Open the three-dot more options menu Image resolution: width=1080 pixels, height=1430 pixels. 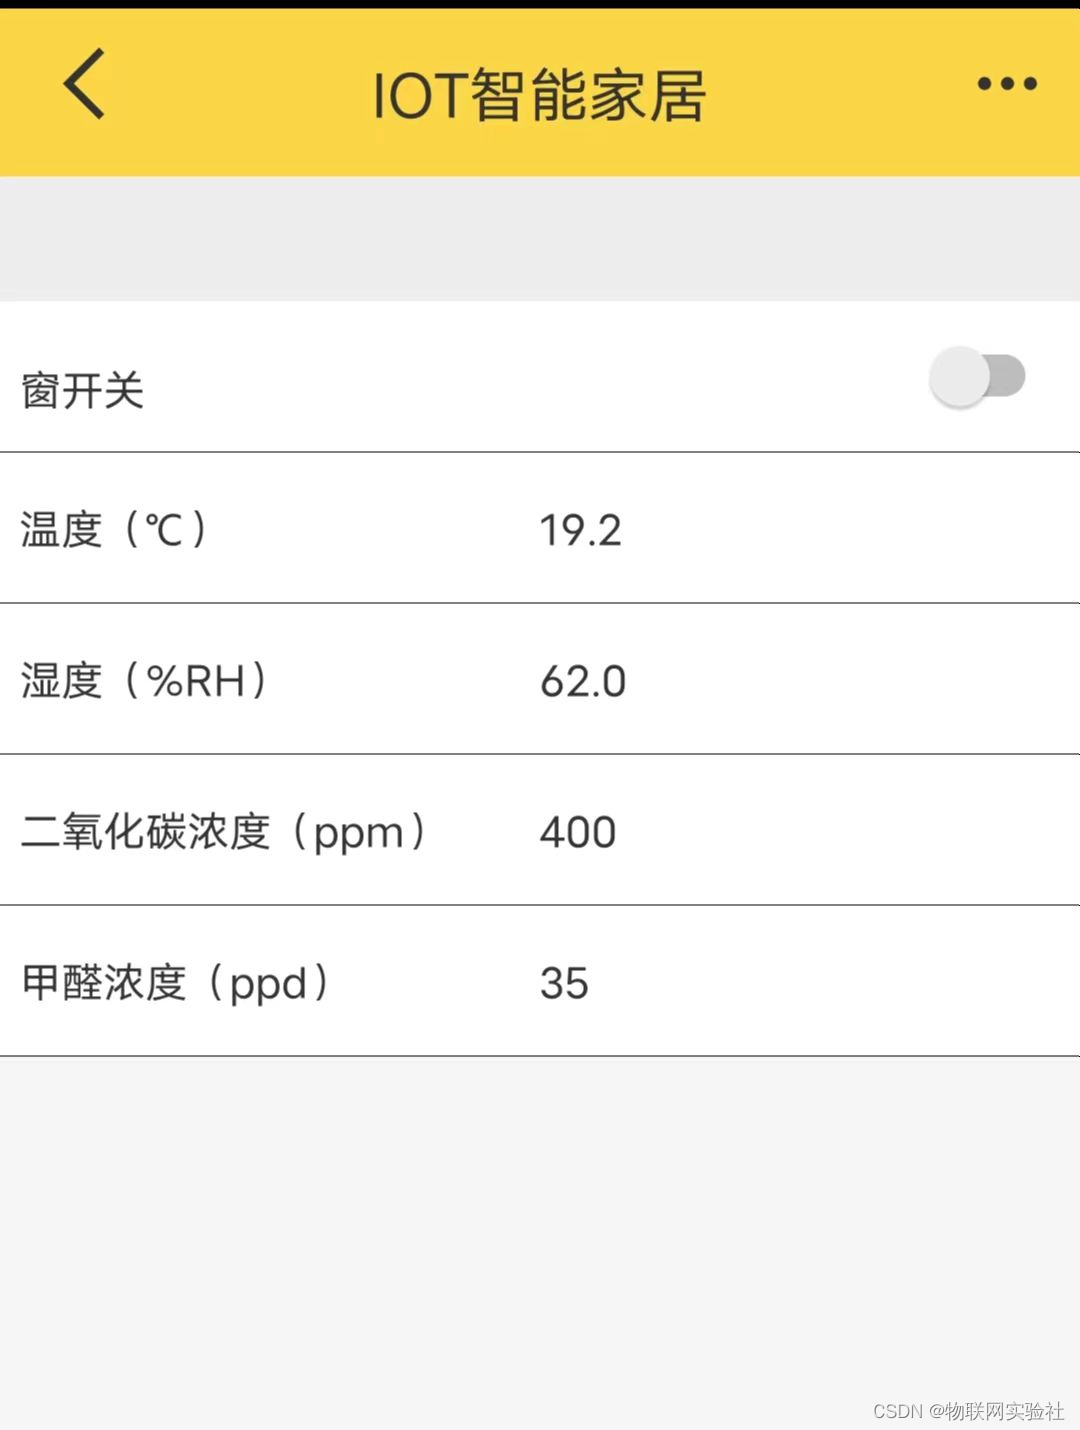1006,84
